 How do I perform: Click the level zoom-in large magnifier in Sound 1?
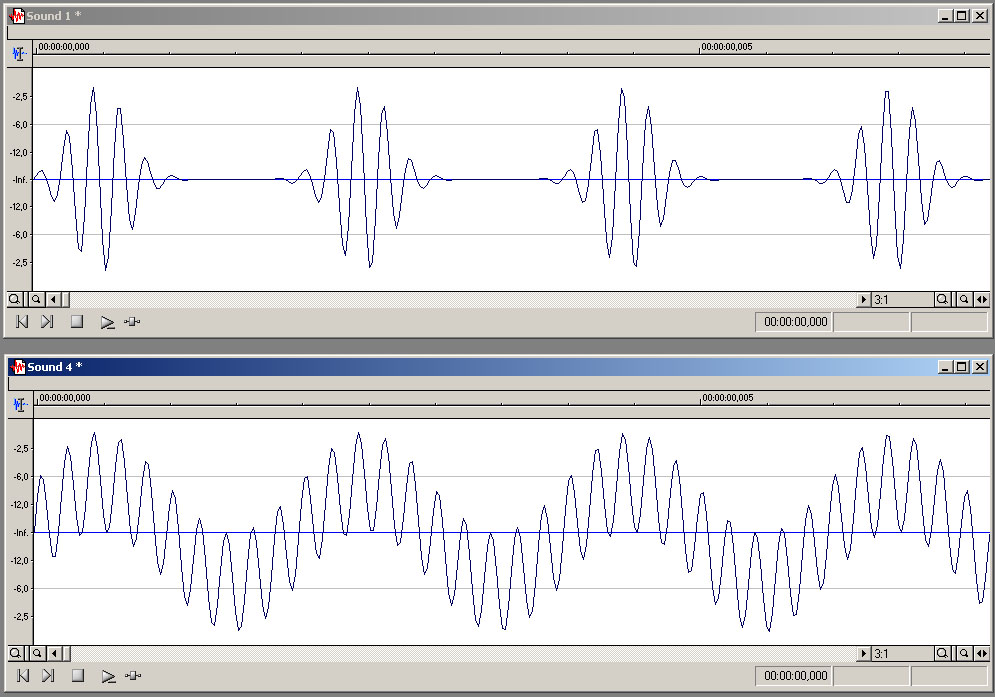pos(15,299)
